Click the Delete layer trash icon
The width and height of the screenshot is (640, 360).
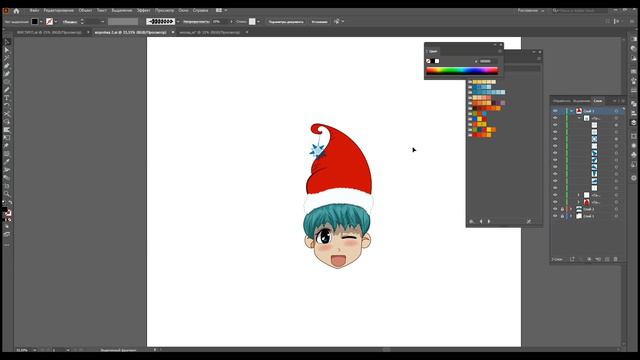coord(616,259)
